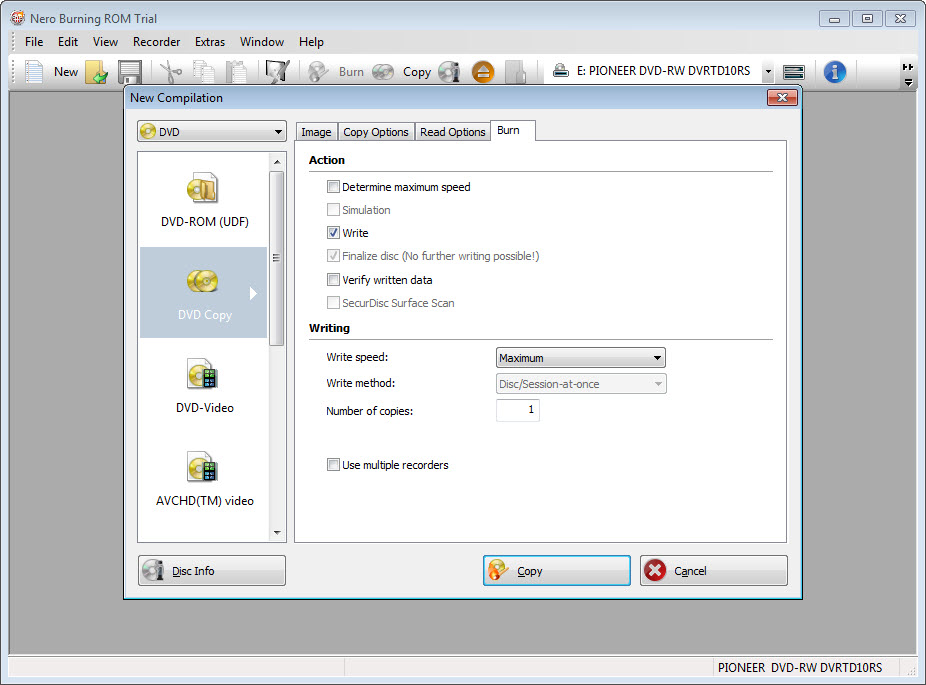Click status bar PIONEER DVD-RW DVRTD10RS text

pos(800,668)
